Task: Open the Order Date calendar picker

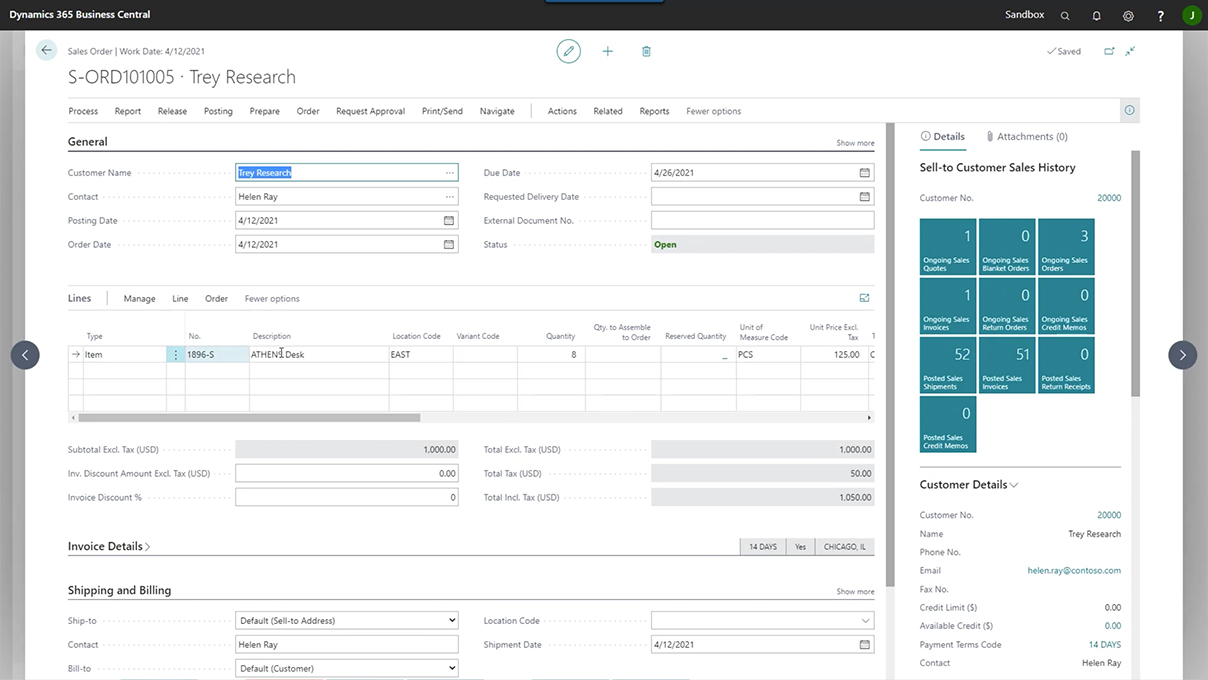Action: [x=448, y=245]
